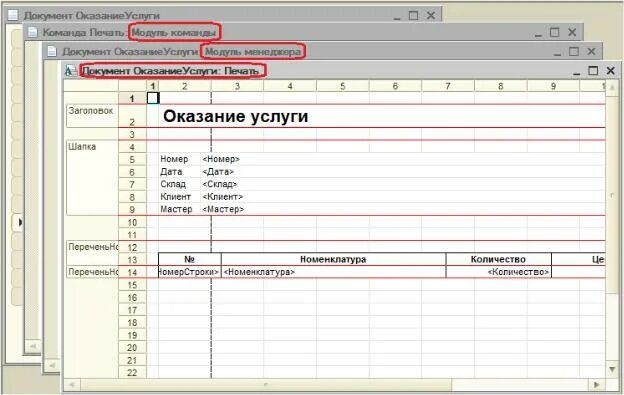
Task: Click the Количество table header cell
Action: tap(499, 259)
